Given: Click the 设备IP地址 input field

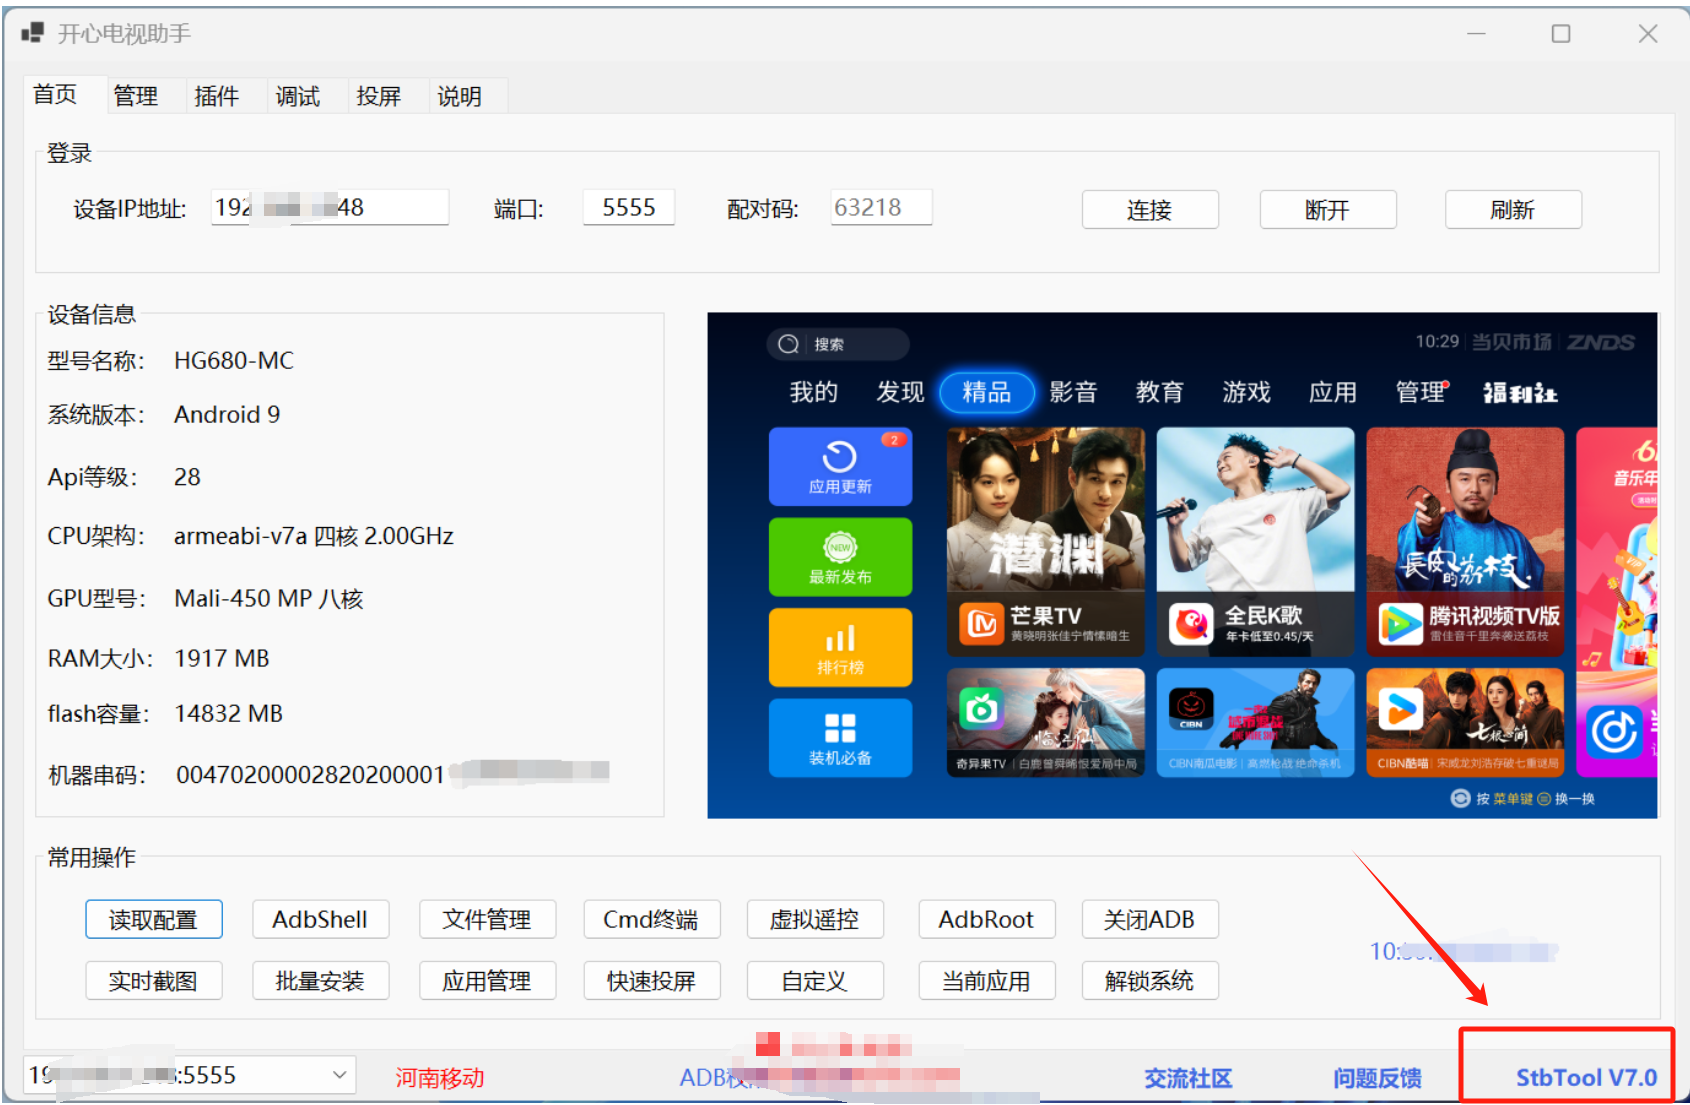Looking at the screenshot, I should (x=330, y=207).
